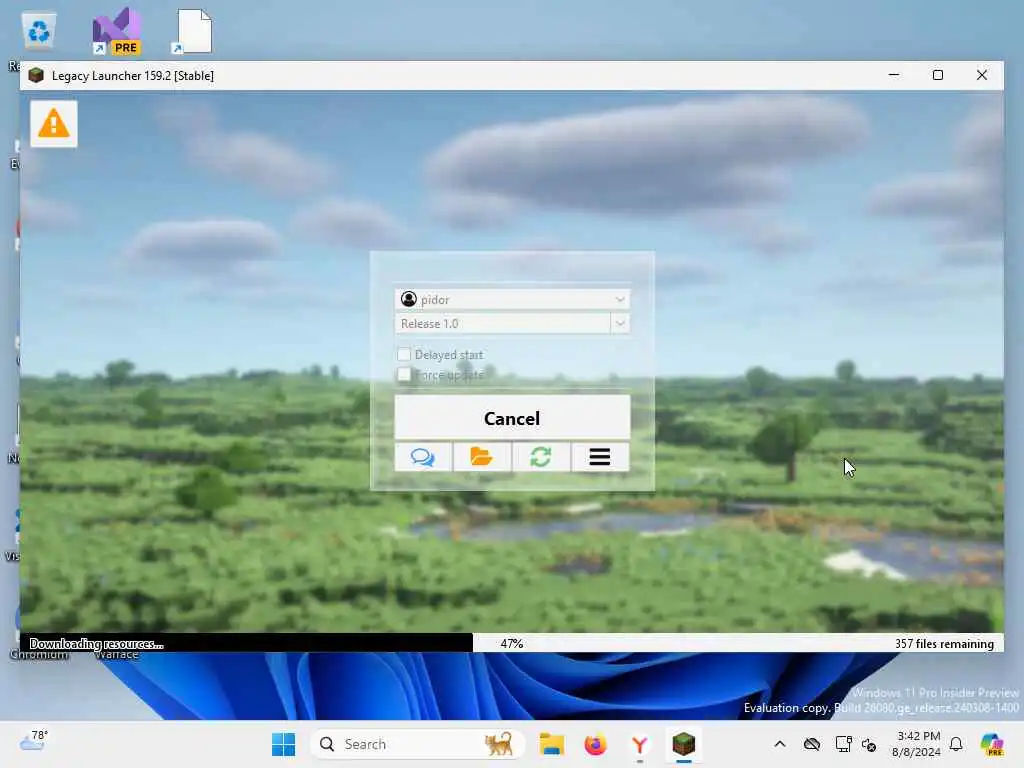Open the blank document desktop shortcut
1024x768 pixels.
[x=193, y=31]
